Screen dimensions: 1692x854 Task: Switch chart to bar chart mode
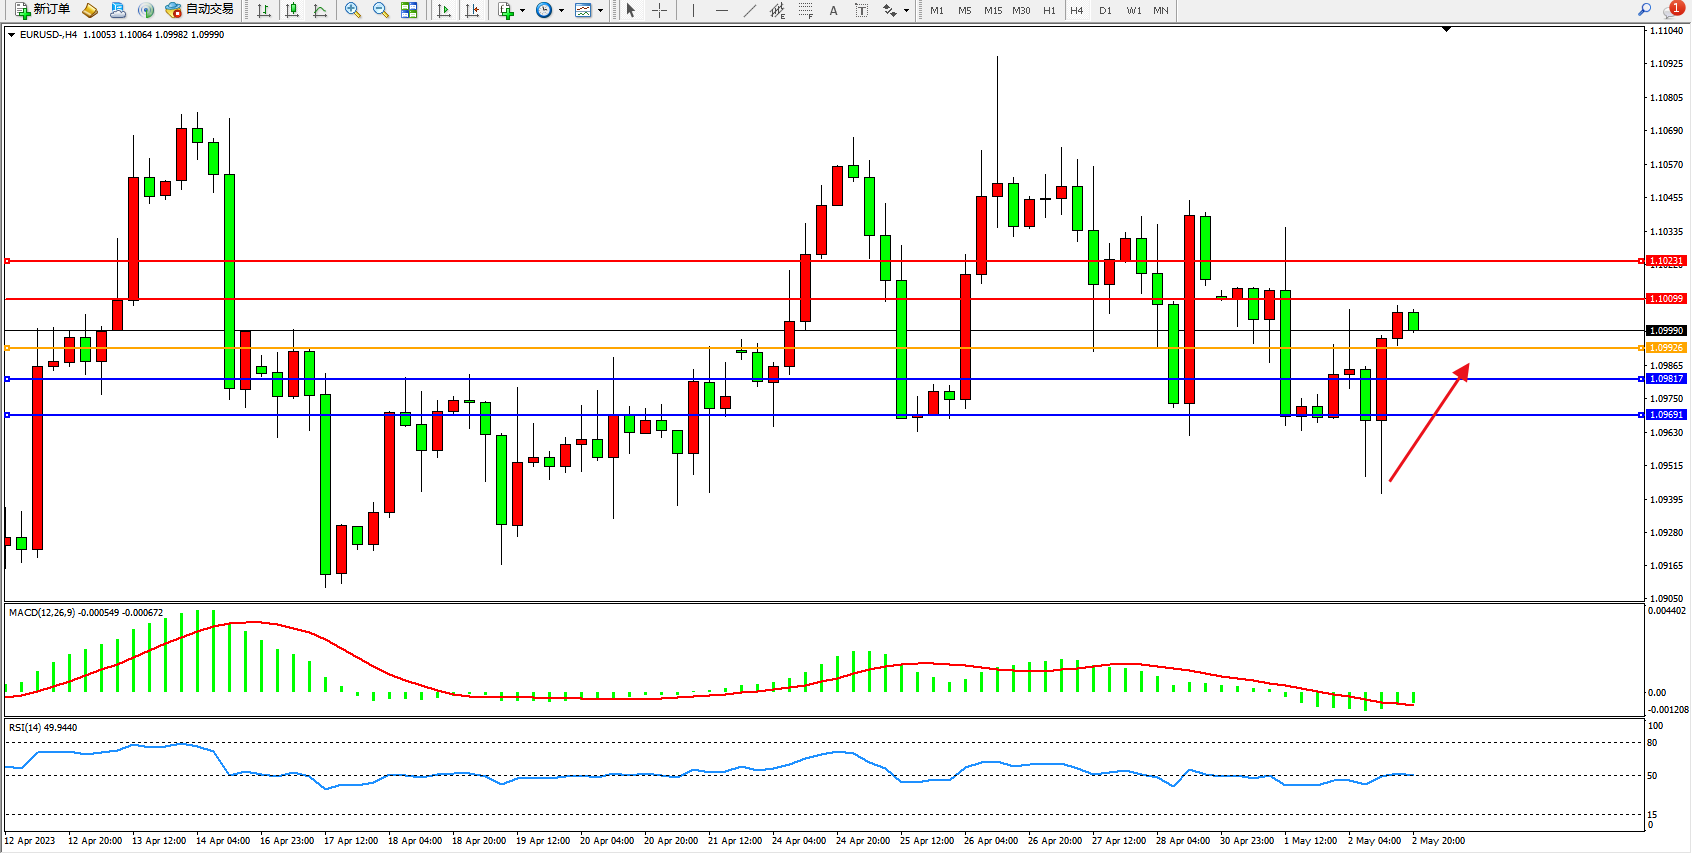264,10
